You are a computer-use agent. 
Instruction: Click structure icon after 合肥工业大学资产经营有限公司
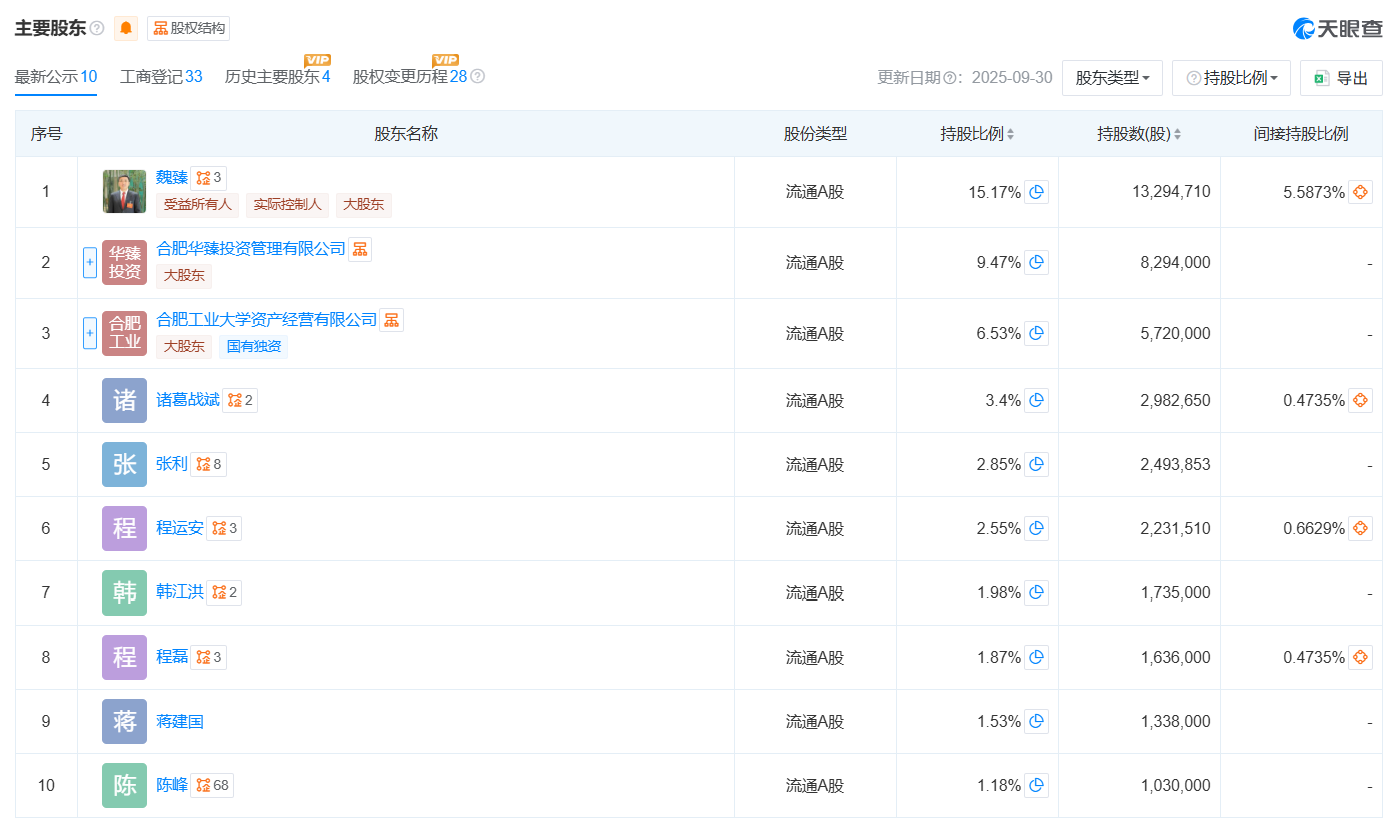coord(392,320)
